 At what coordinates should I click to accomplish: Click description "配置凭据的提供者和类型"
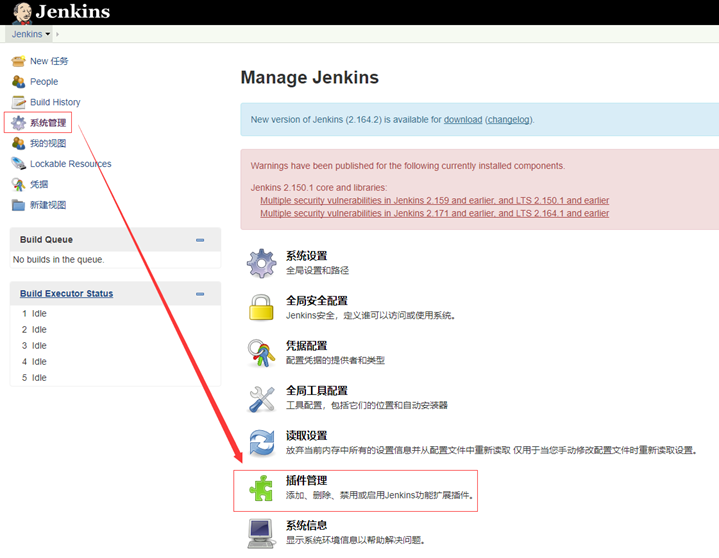coord(335,360)
